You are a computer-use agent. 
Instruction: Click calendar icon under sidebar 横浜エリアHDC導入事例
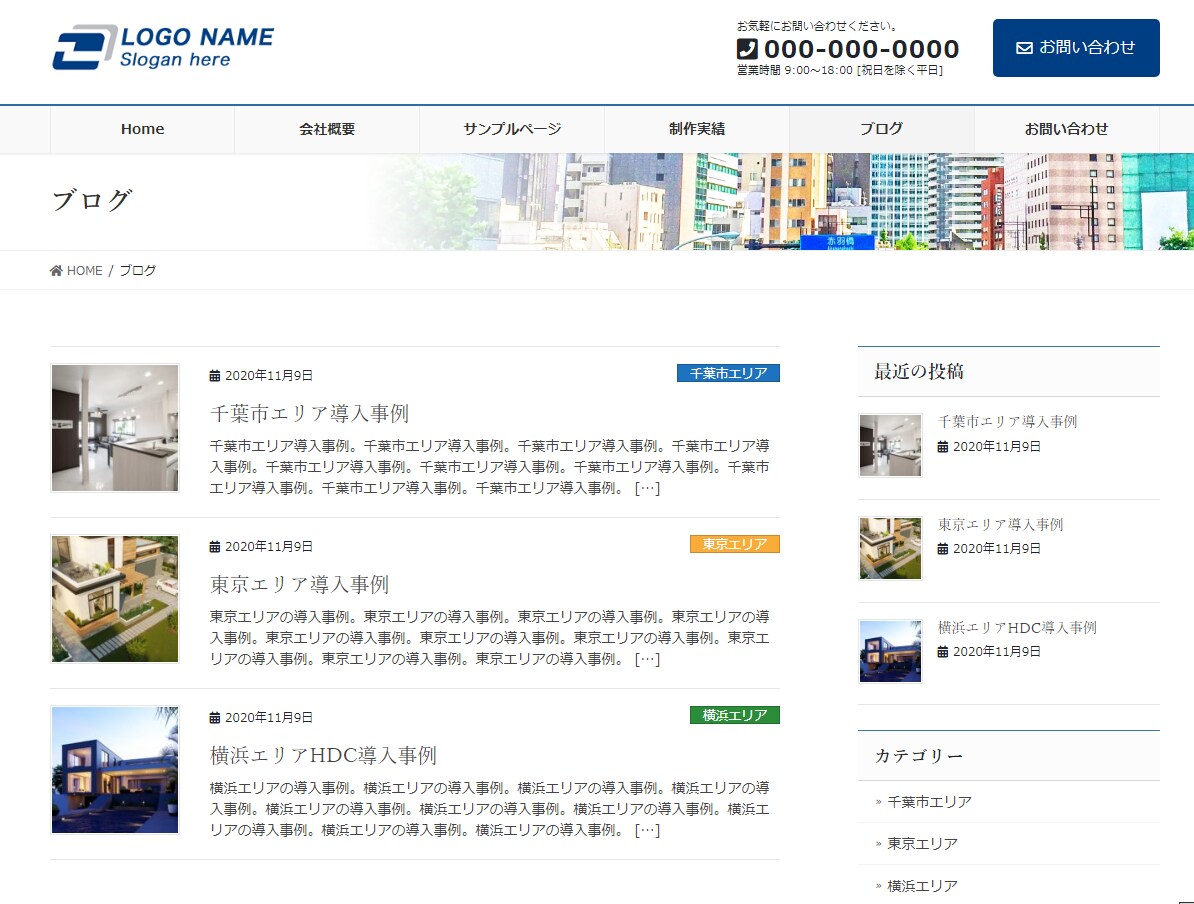coord(943,652)
